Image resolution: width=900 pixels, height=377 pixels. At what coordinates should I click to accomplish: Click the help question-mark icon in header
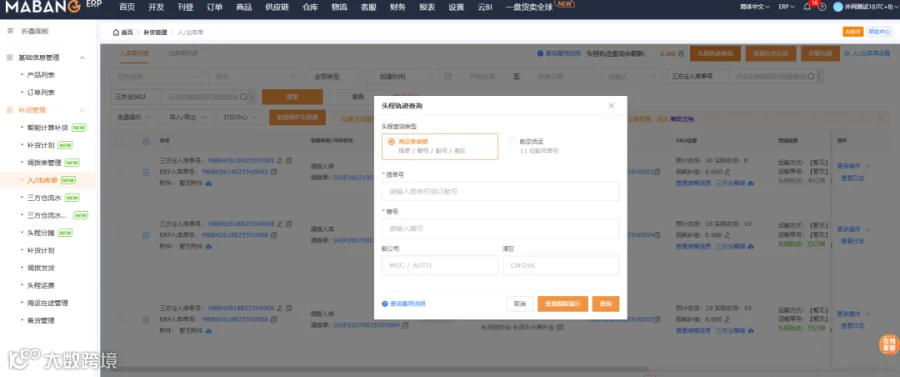822,7
